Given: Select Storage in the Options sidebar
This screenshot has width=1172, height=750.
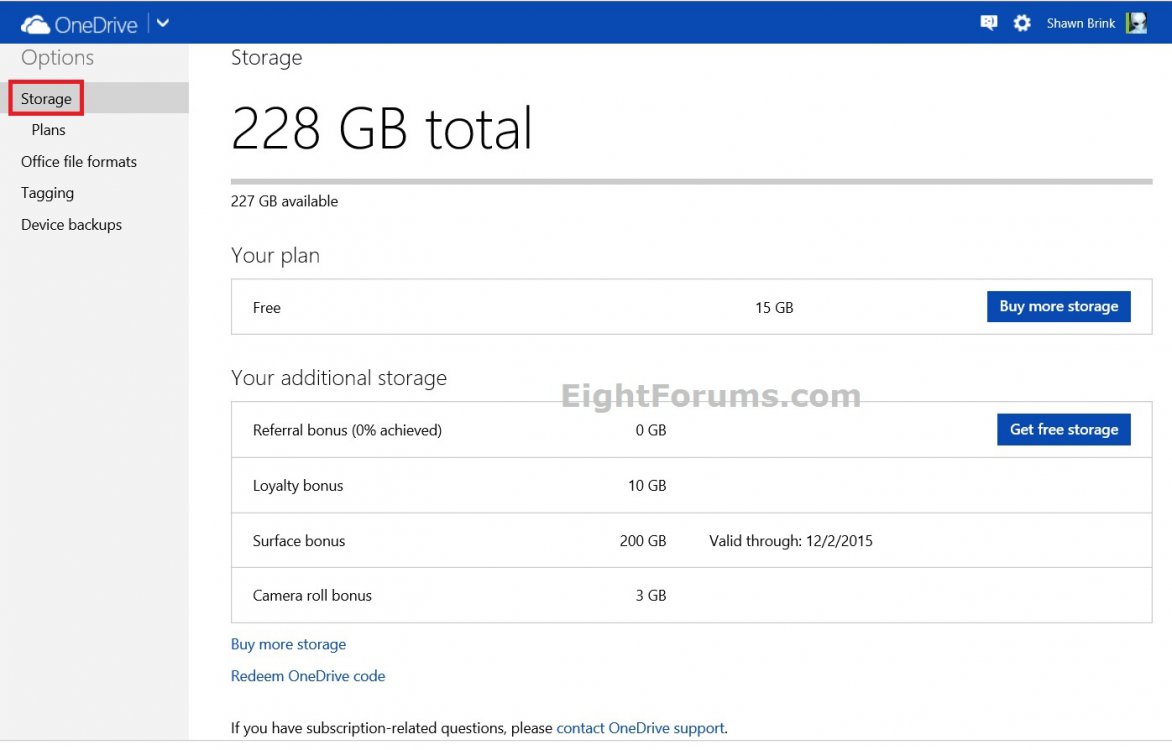Looking at the screenshot, I should click(x=46, y=98).
